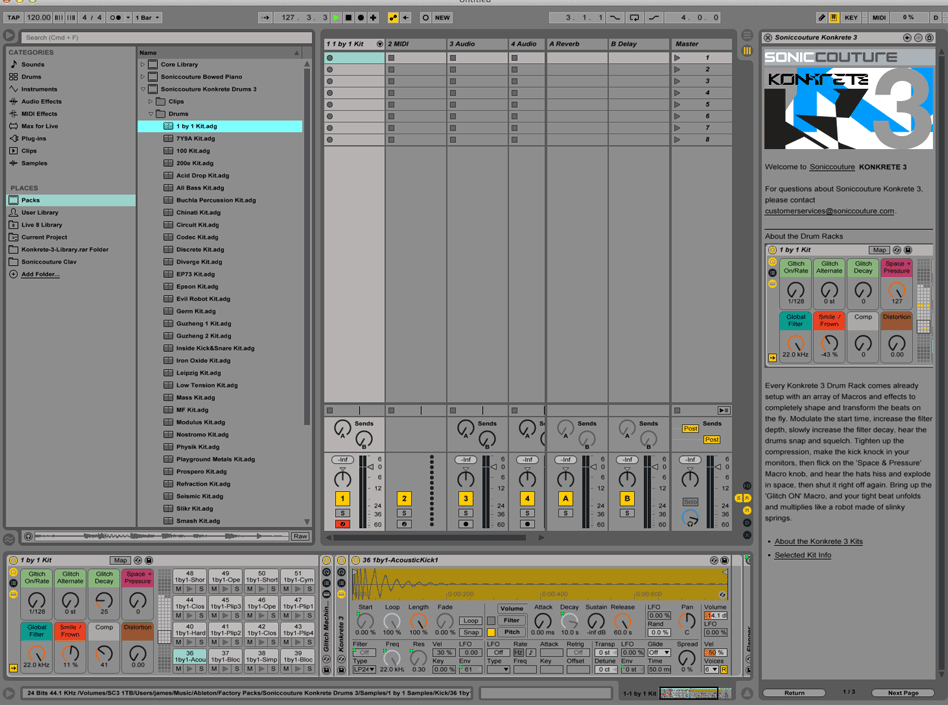Click the Raw preview button

click(x=300, y=536)
